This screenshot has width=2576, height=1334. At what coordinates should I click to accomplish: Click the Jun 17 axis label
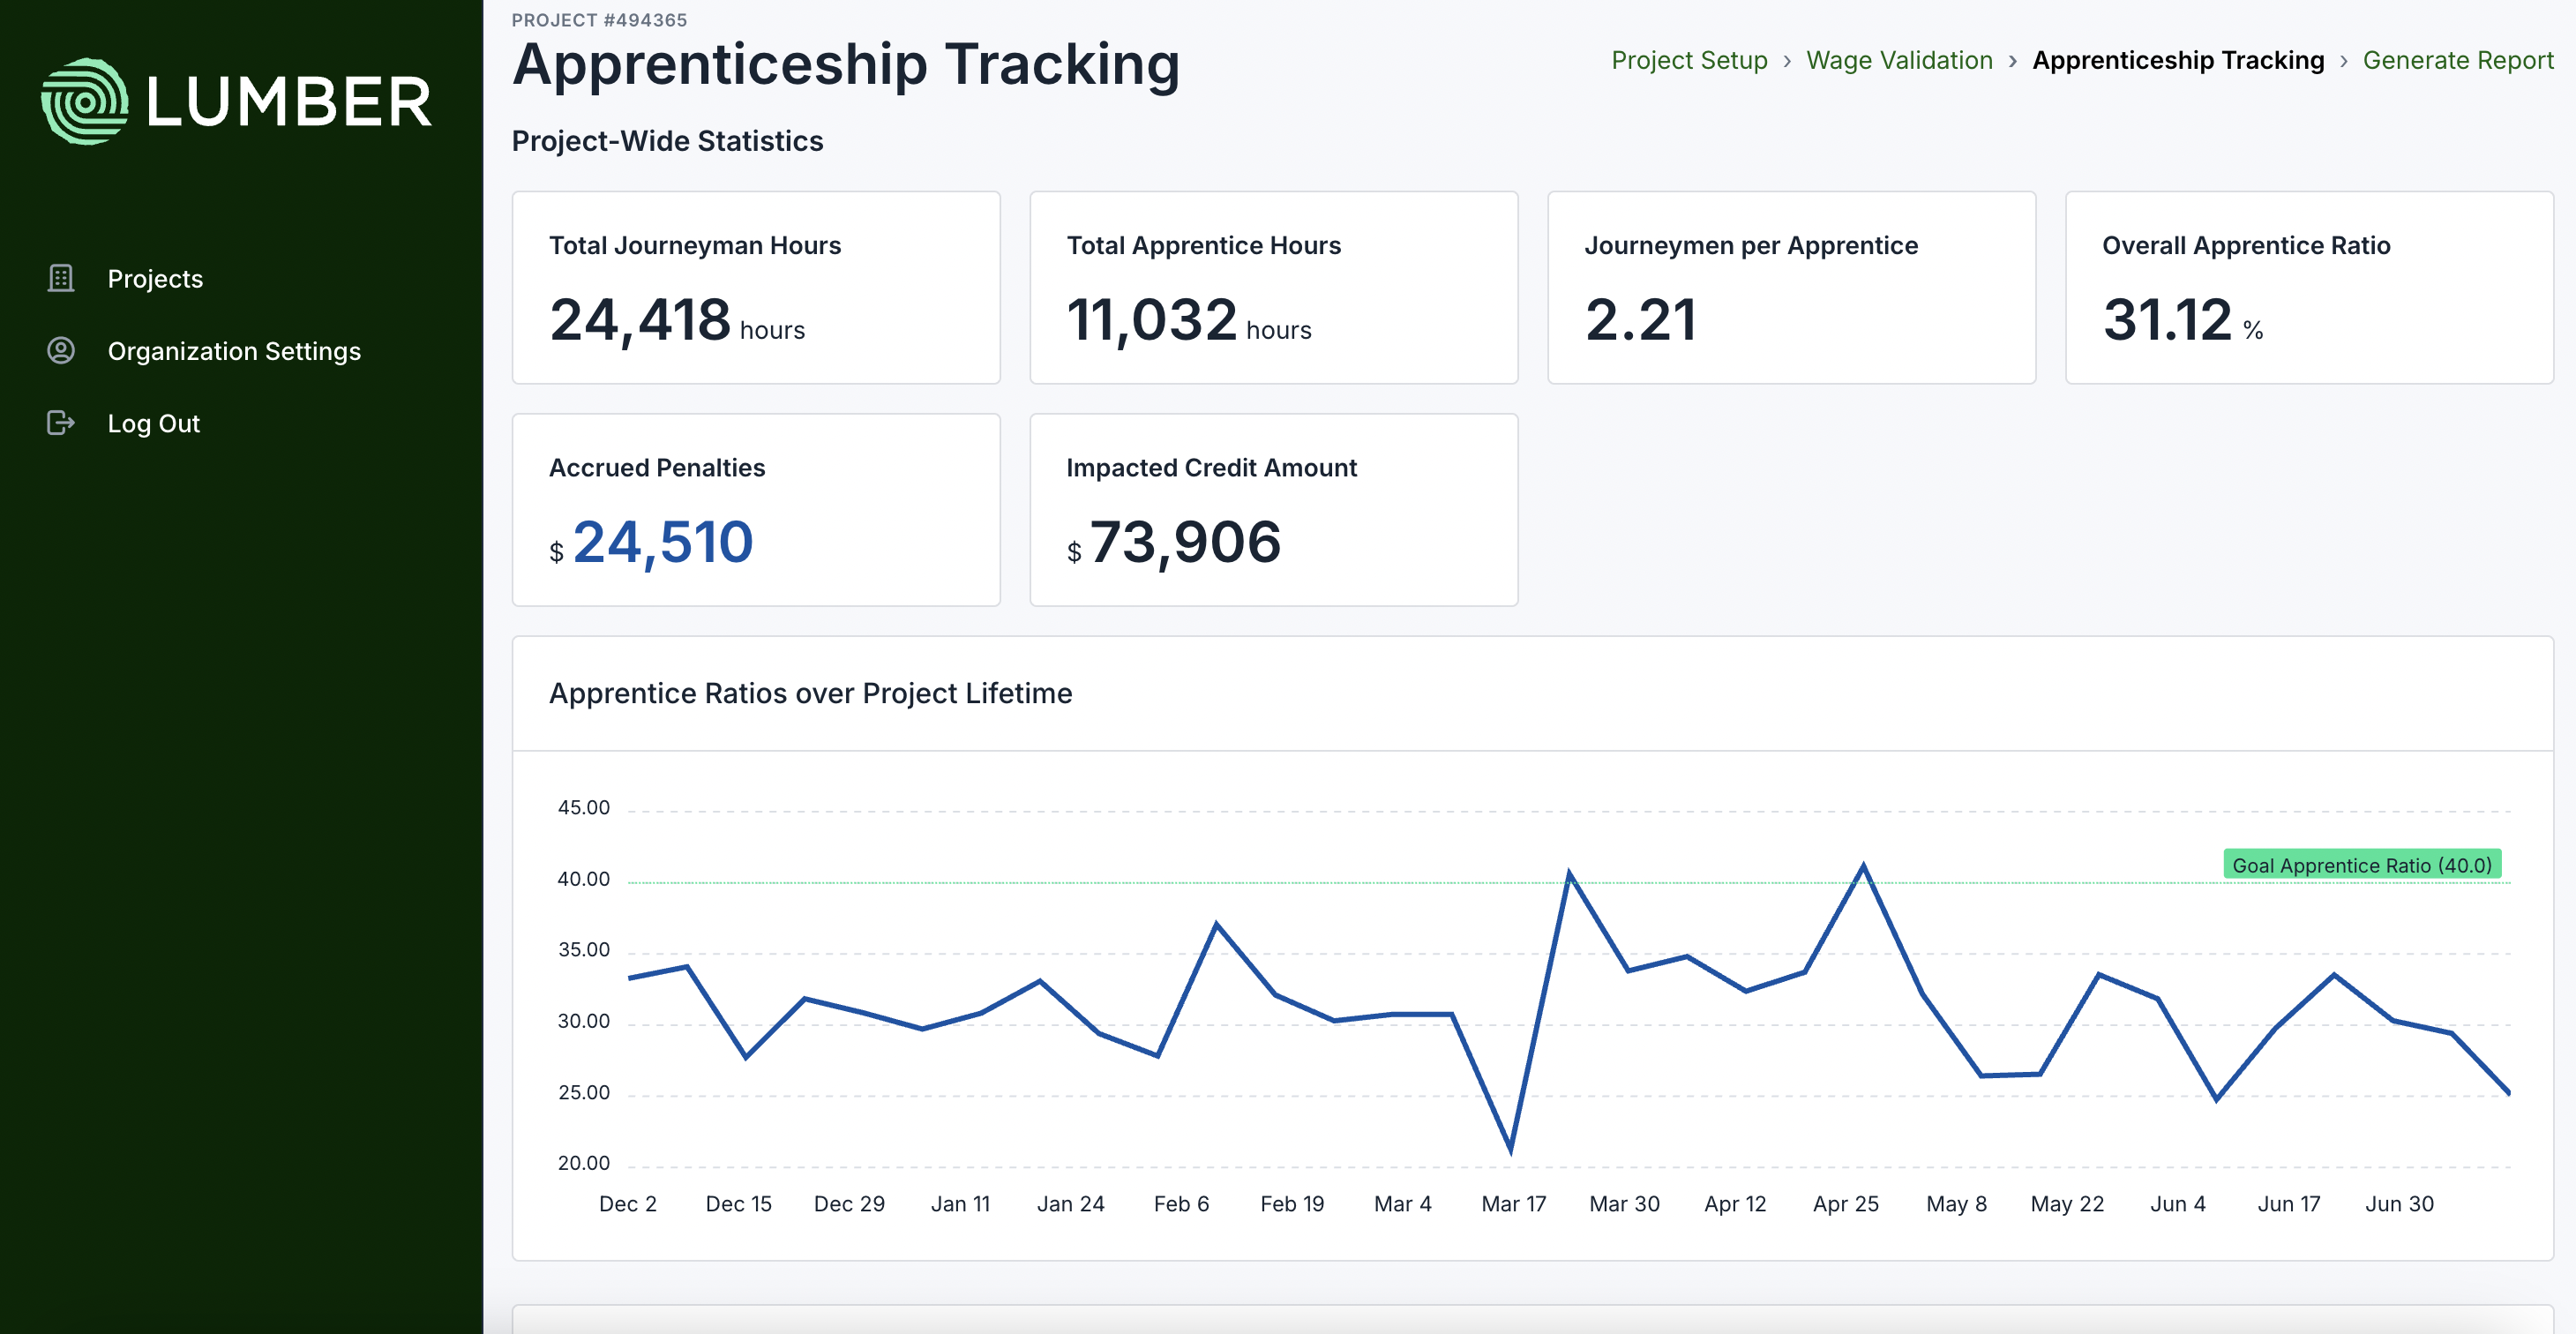(2288, 1204)
